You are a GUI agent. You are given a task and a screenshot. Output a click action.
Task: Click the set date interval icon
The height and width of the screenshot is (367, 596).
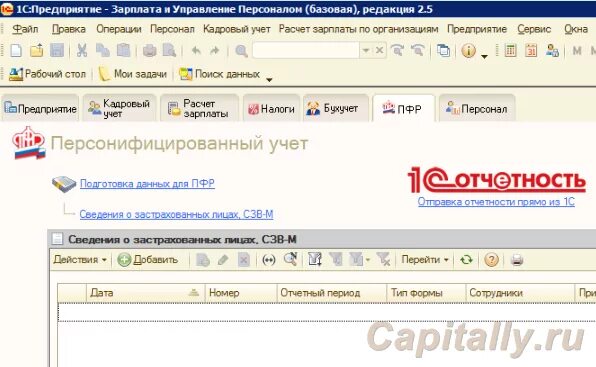pos(269,260)
